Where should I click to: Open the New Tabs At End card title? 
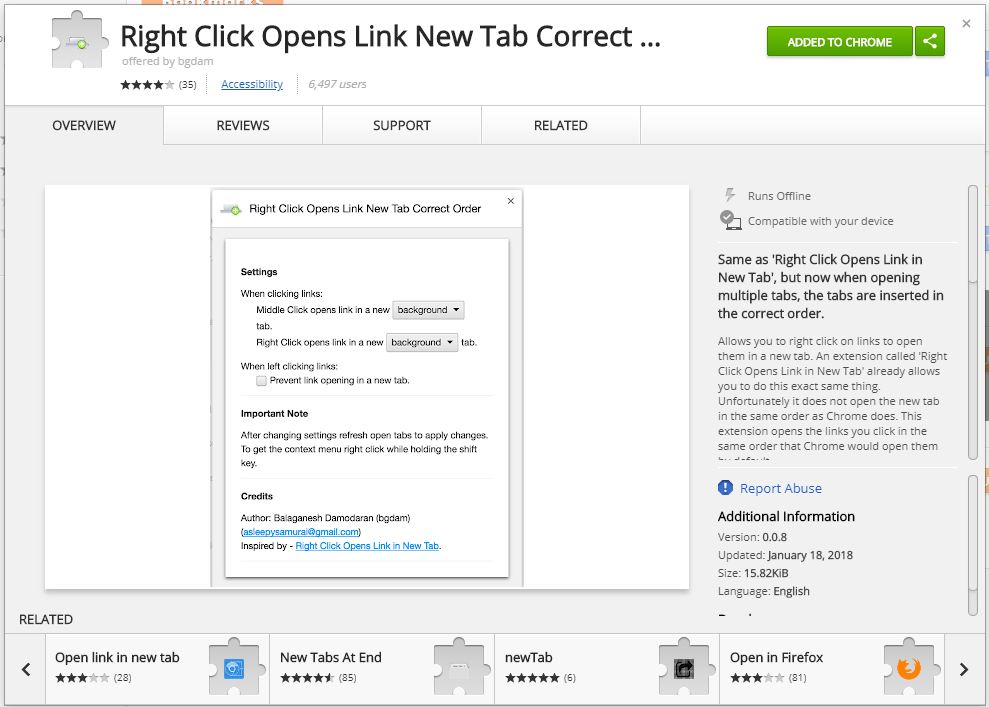331,657
